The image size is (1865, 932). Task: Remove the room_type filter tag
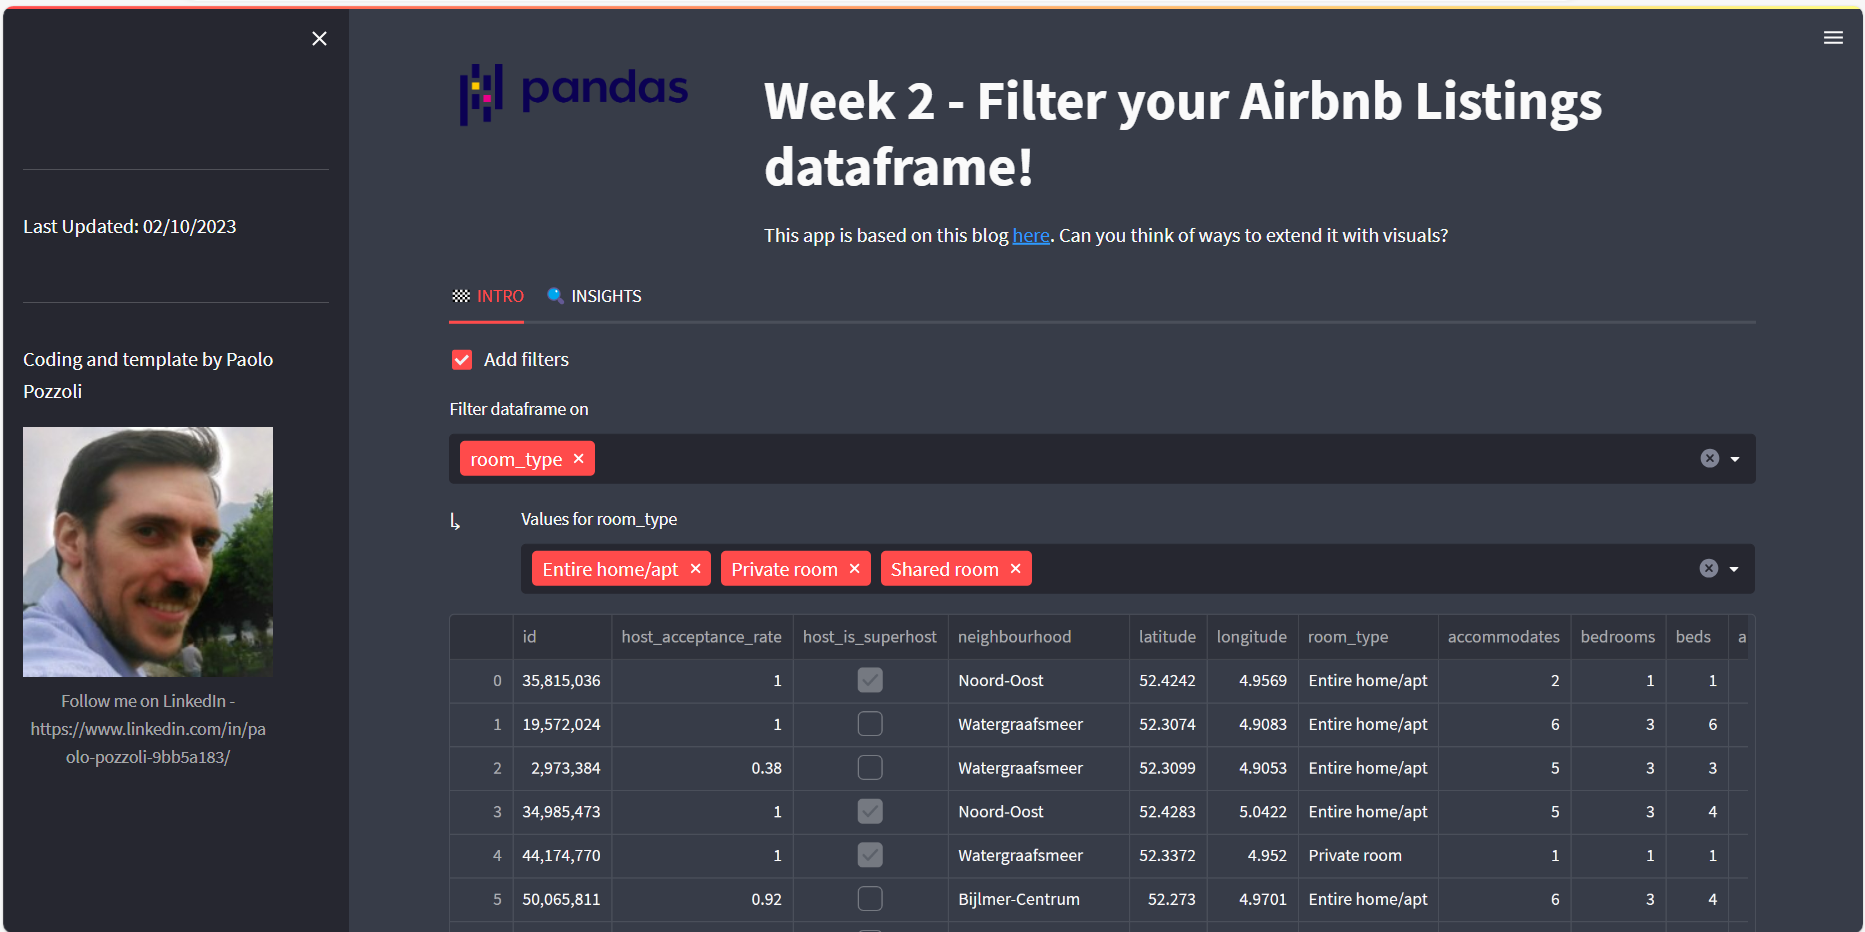tap(578, 458)
